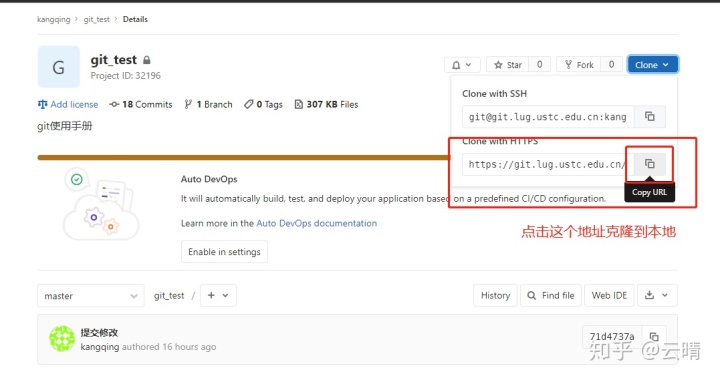
Task: Open kangqing author name in commit row
Action: coord(100,347)
